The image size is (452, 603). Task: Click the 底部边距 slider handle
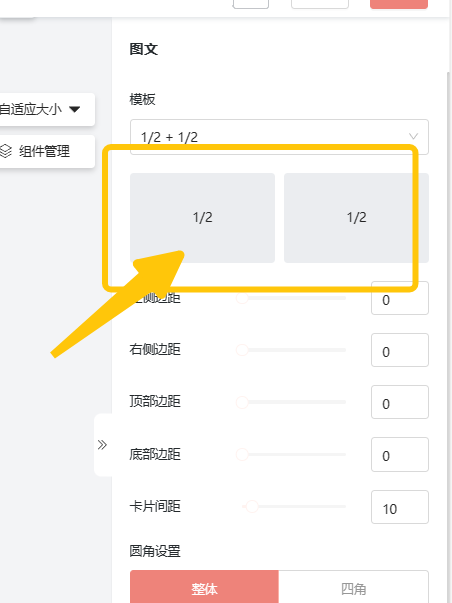pyautogui.click(x=242, y=454)
